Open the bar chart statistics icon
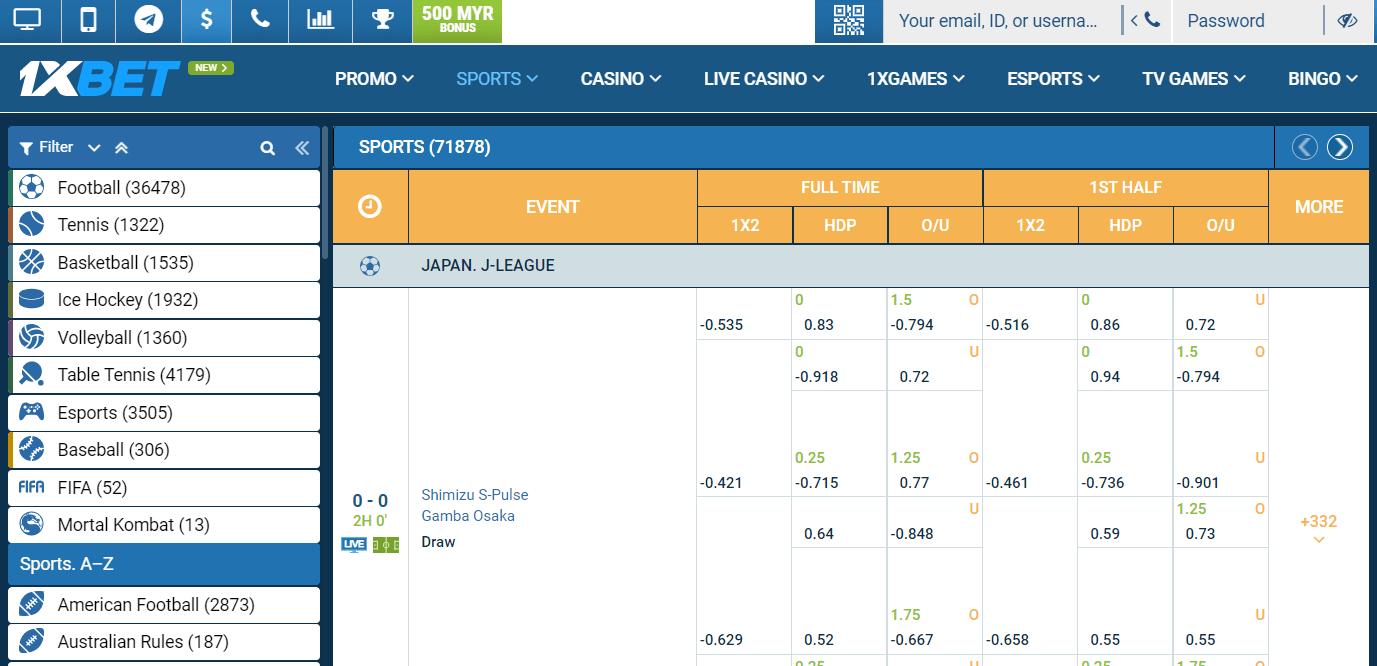The width and height of the screenshot is (1377, 666). [320, 19]
